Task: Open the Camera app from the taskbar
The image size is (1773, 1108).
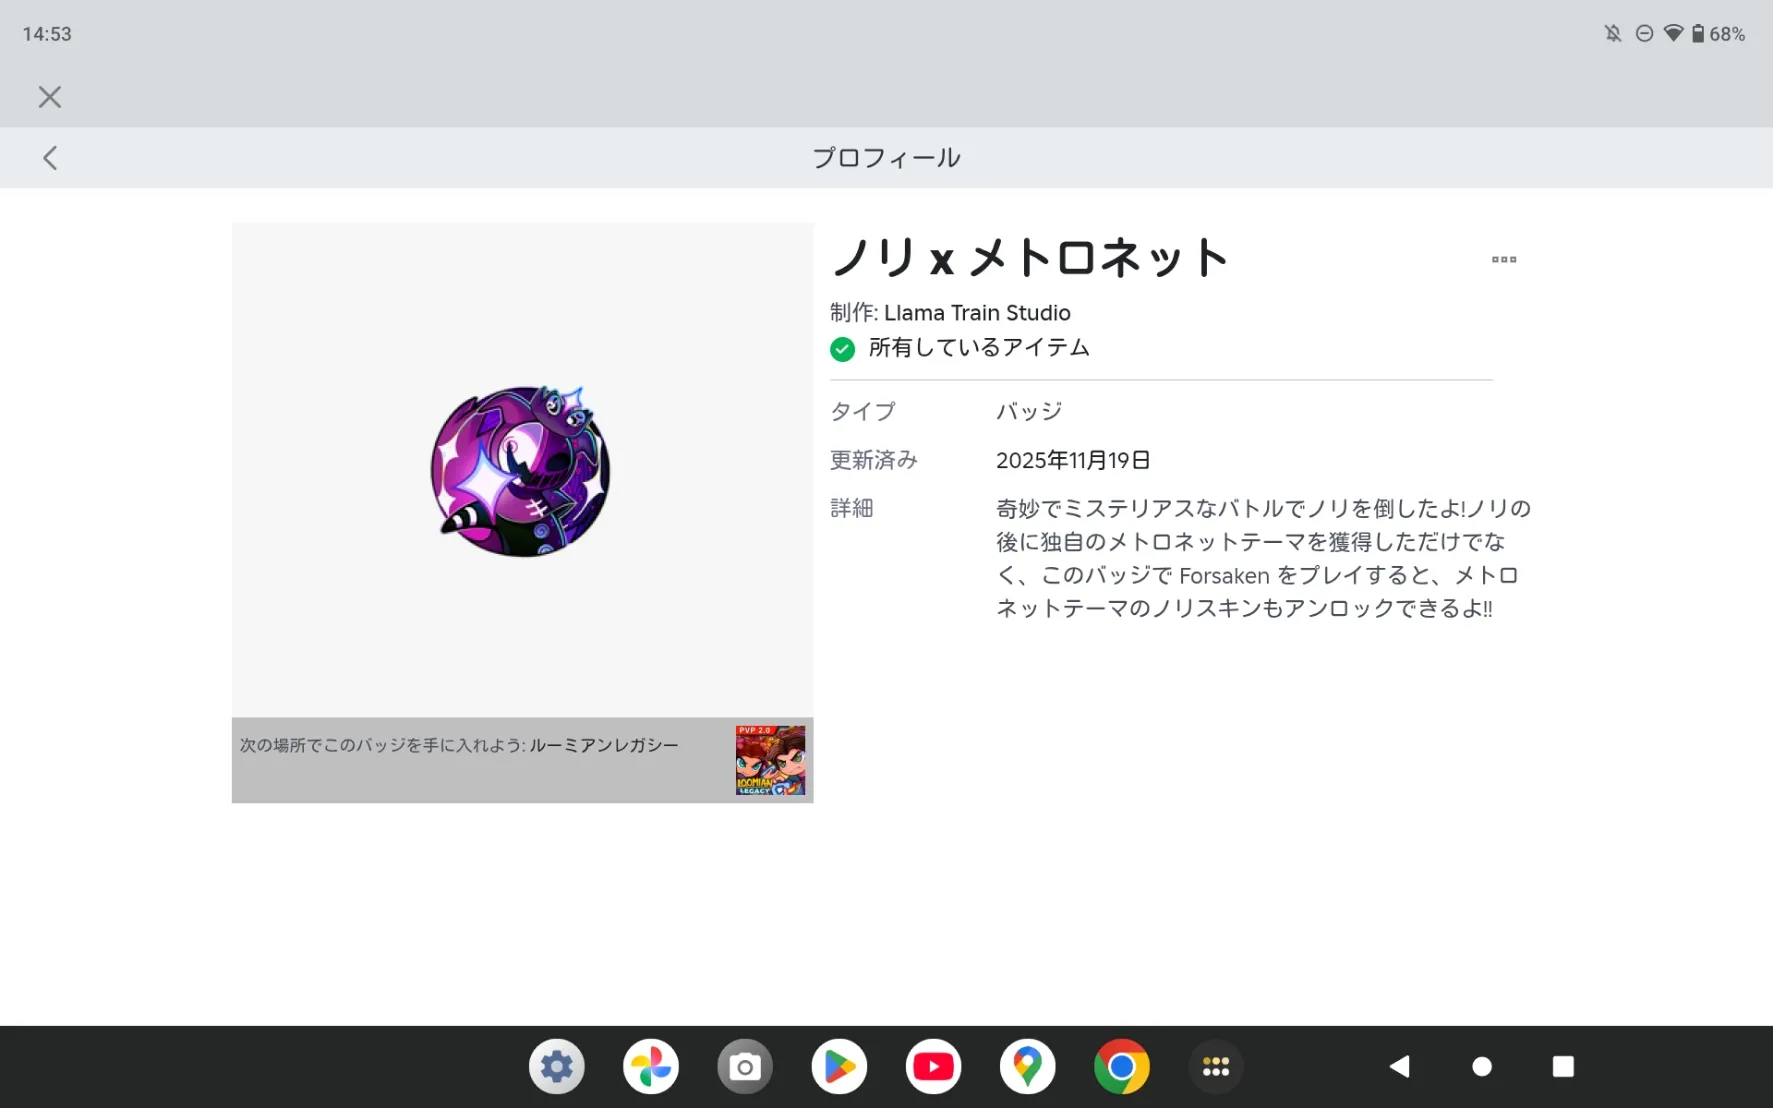Action: pyautogui.click(x=745, y=1067)
